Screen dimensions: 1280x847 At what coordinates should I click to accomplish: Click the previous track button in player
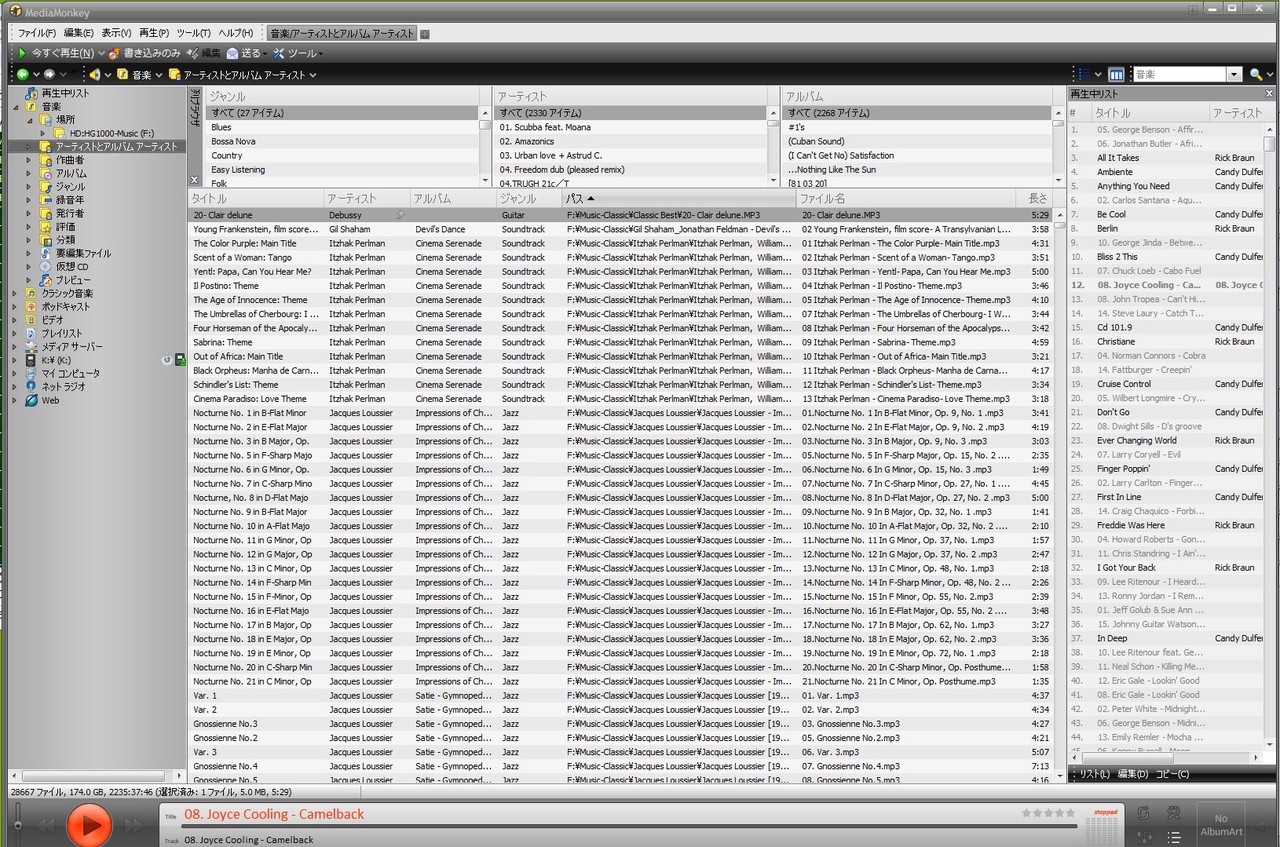[45, 825]
